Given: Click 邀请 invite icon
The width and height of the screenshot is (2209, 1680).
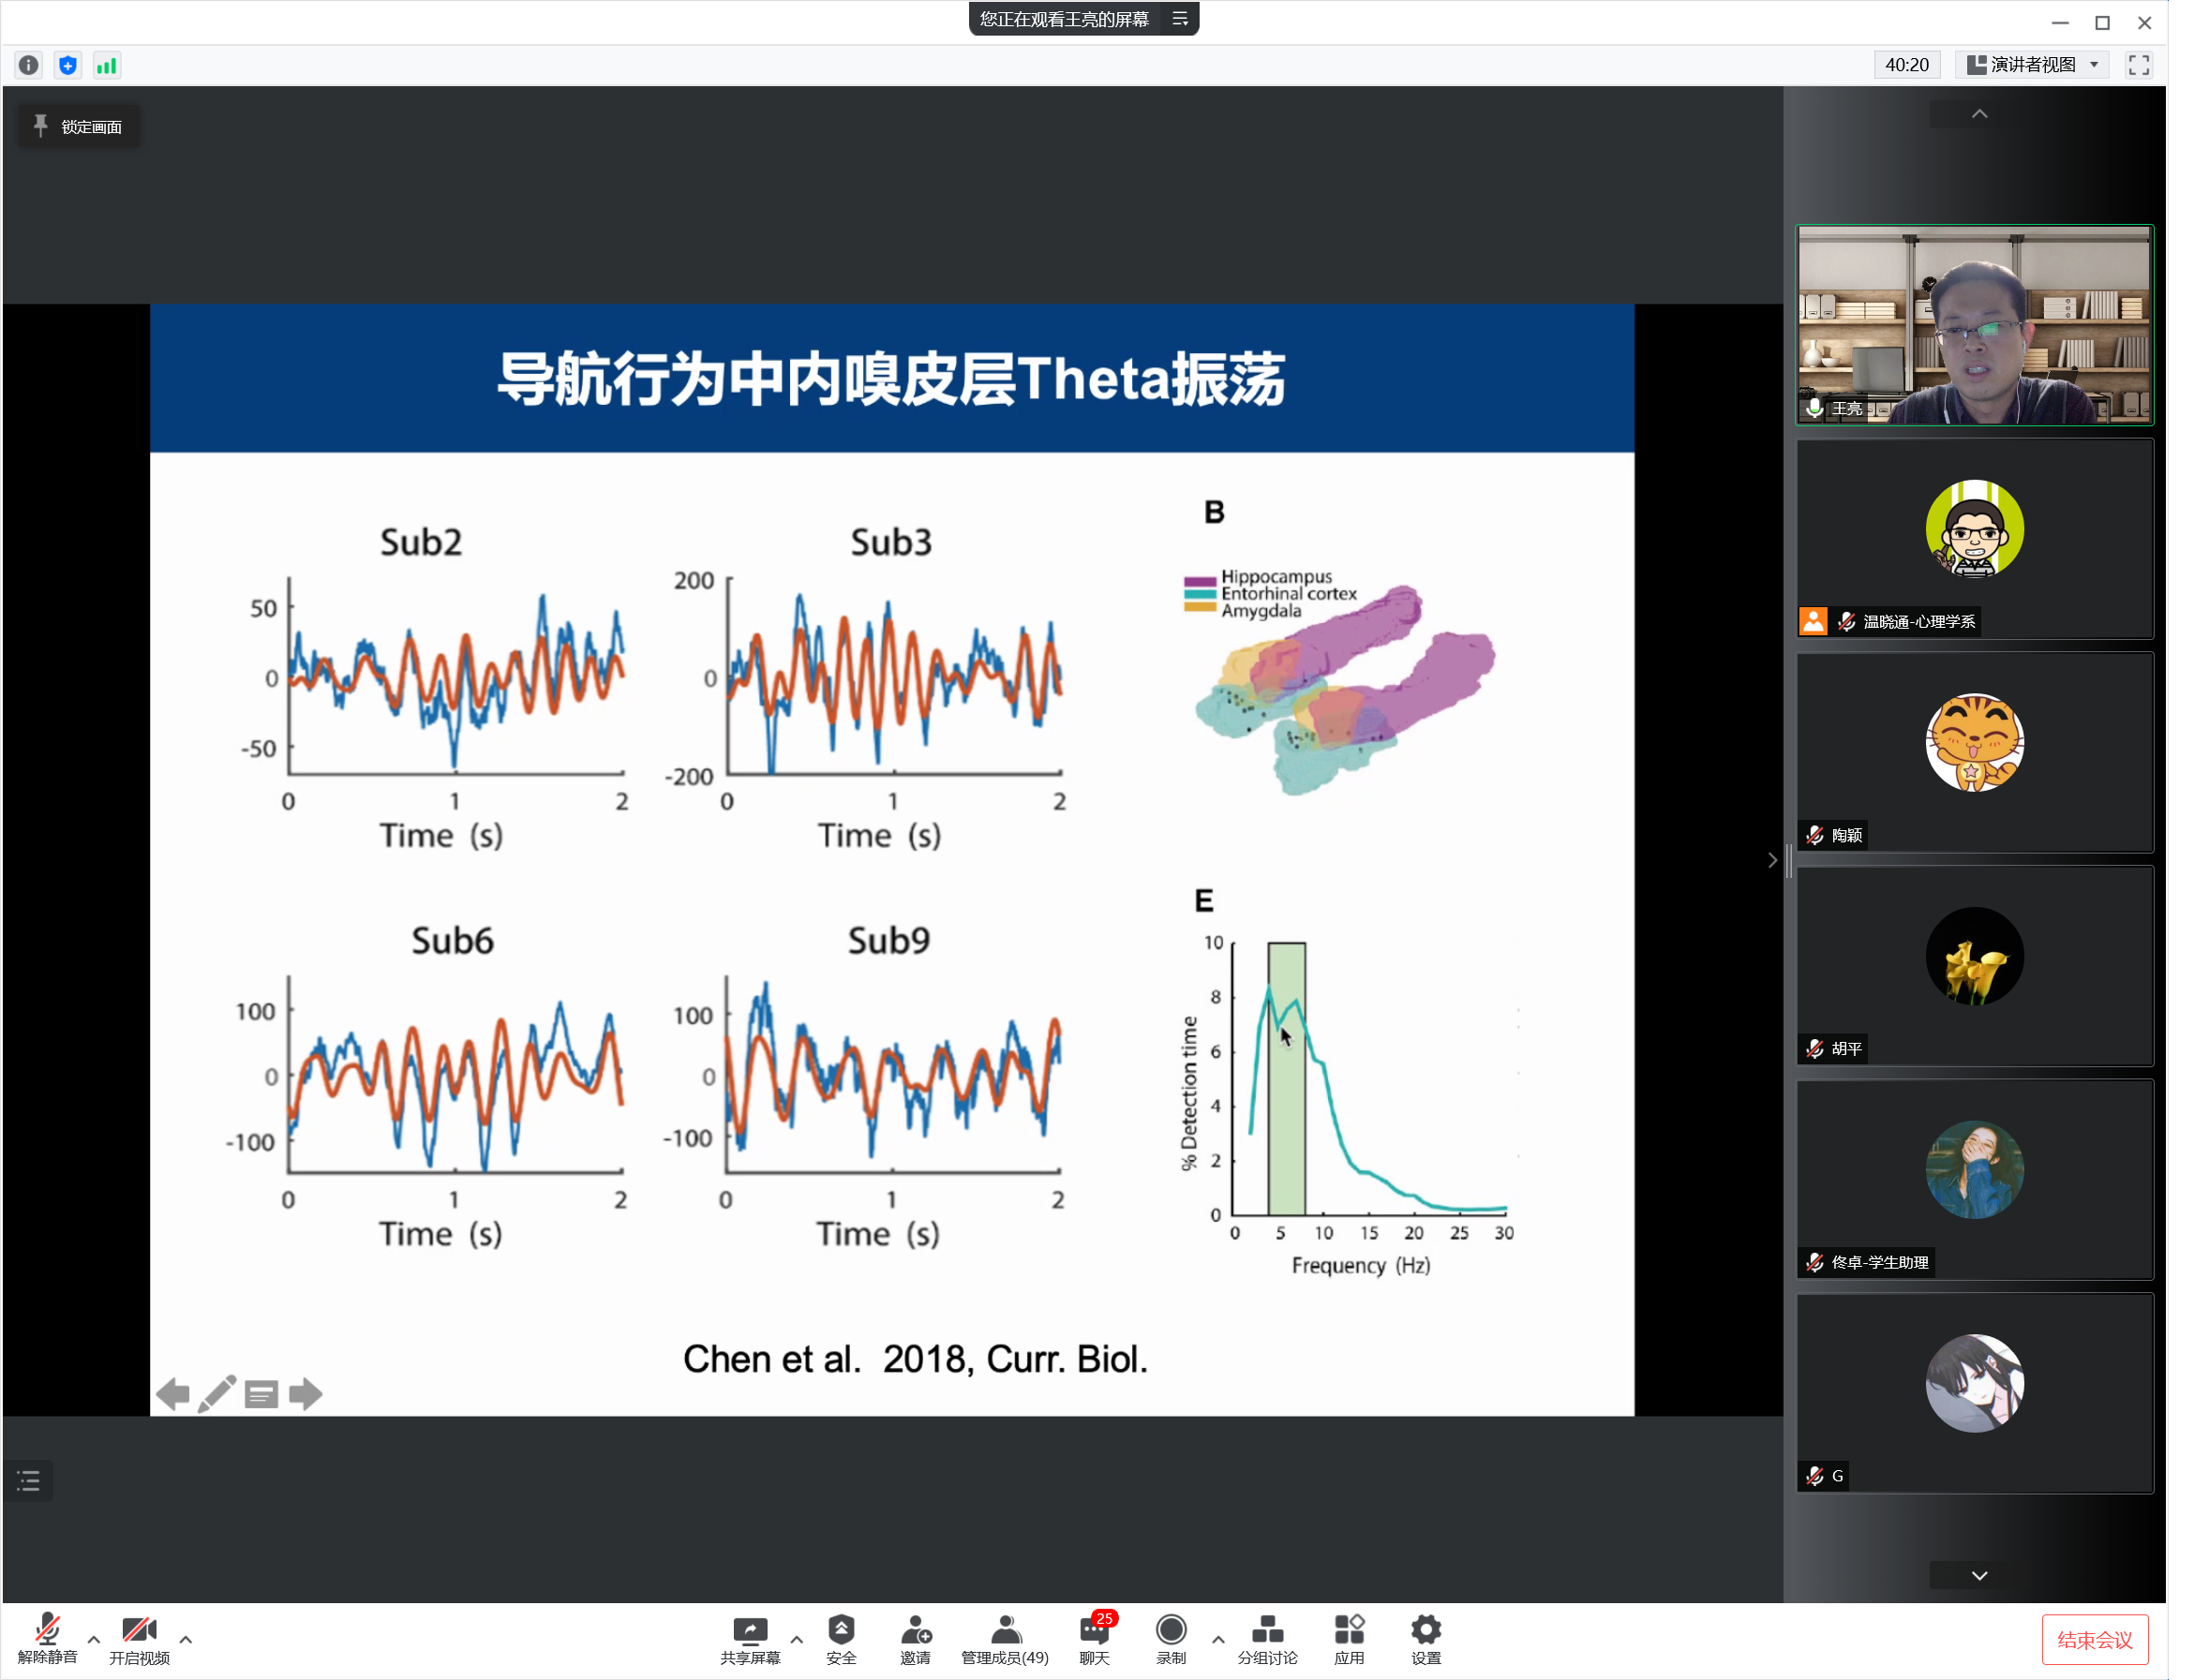Looking at the screenshot, I should 915,1638.
